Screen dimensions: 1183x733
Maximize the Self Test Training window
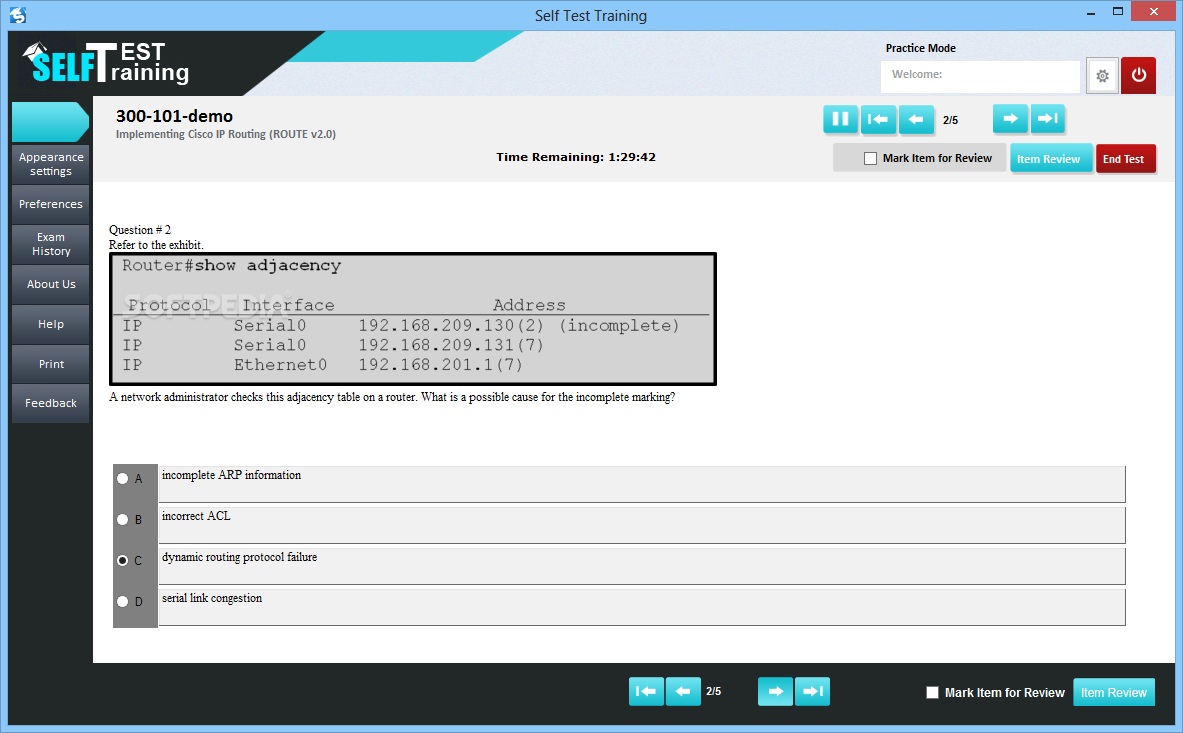[1118, 12]
